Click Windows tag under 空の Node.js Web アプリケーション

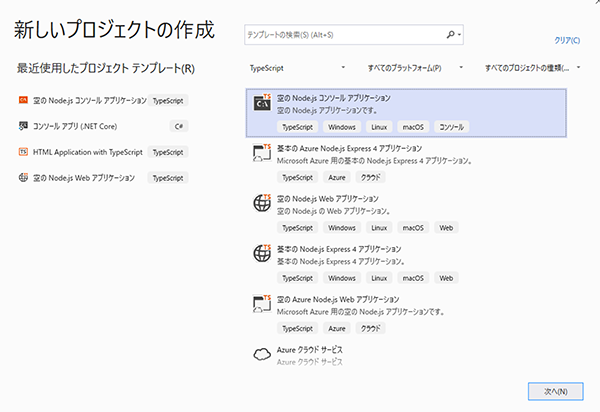(x=342, y=228)
